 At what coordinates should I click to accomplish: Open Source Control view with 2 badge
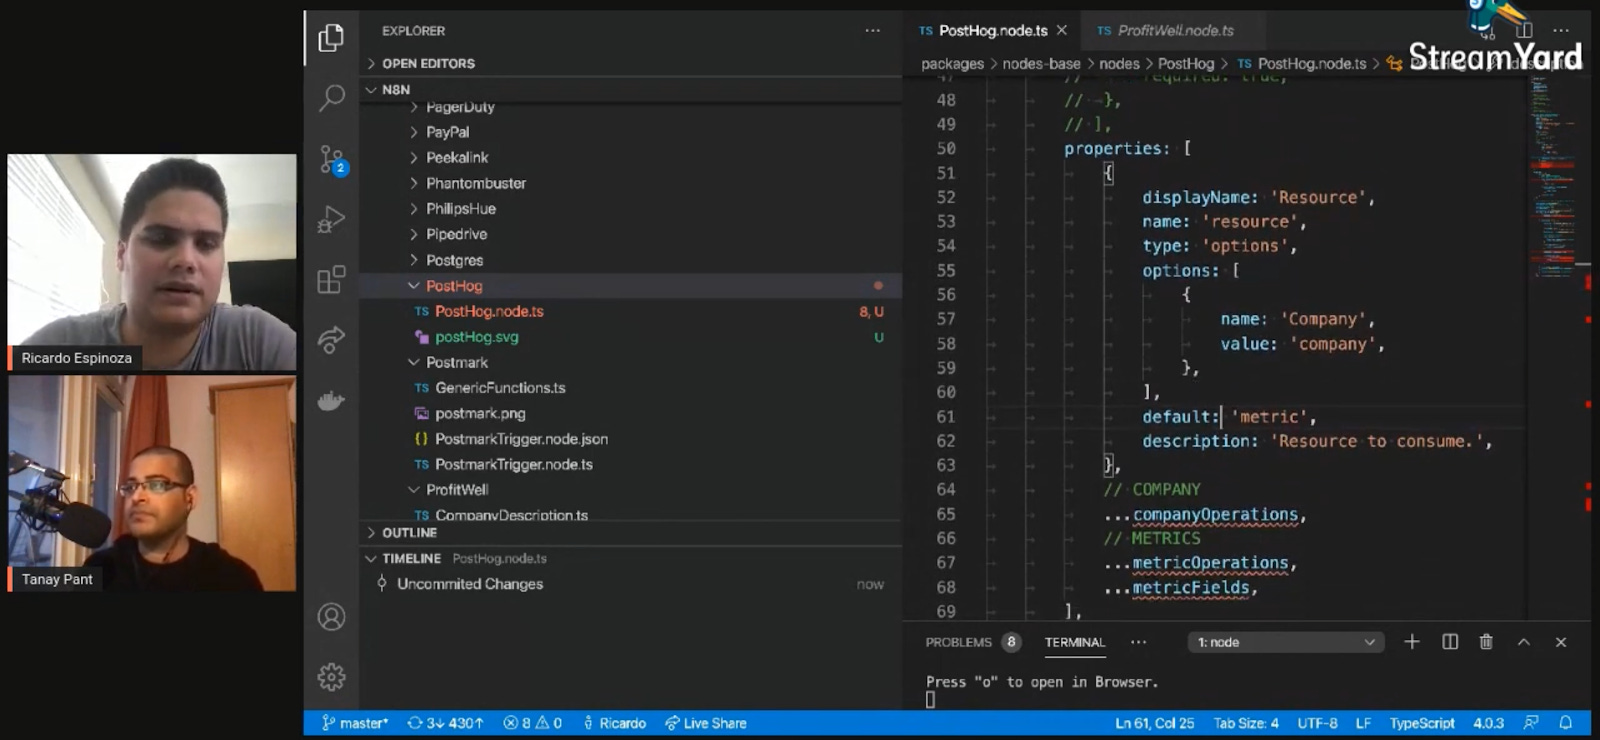[332, 160]
